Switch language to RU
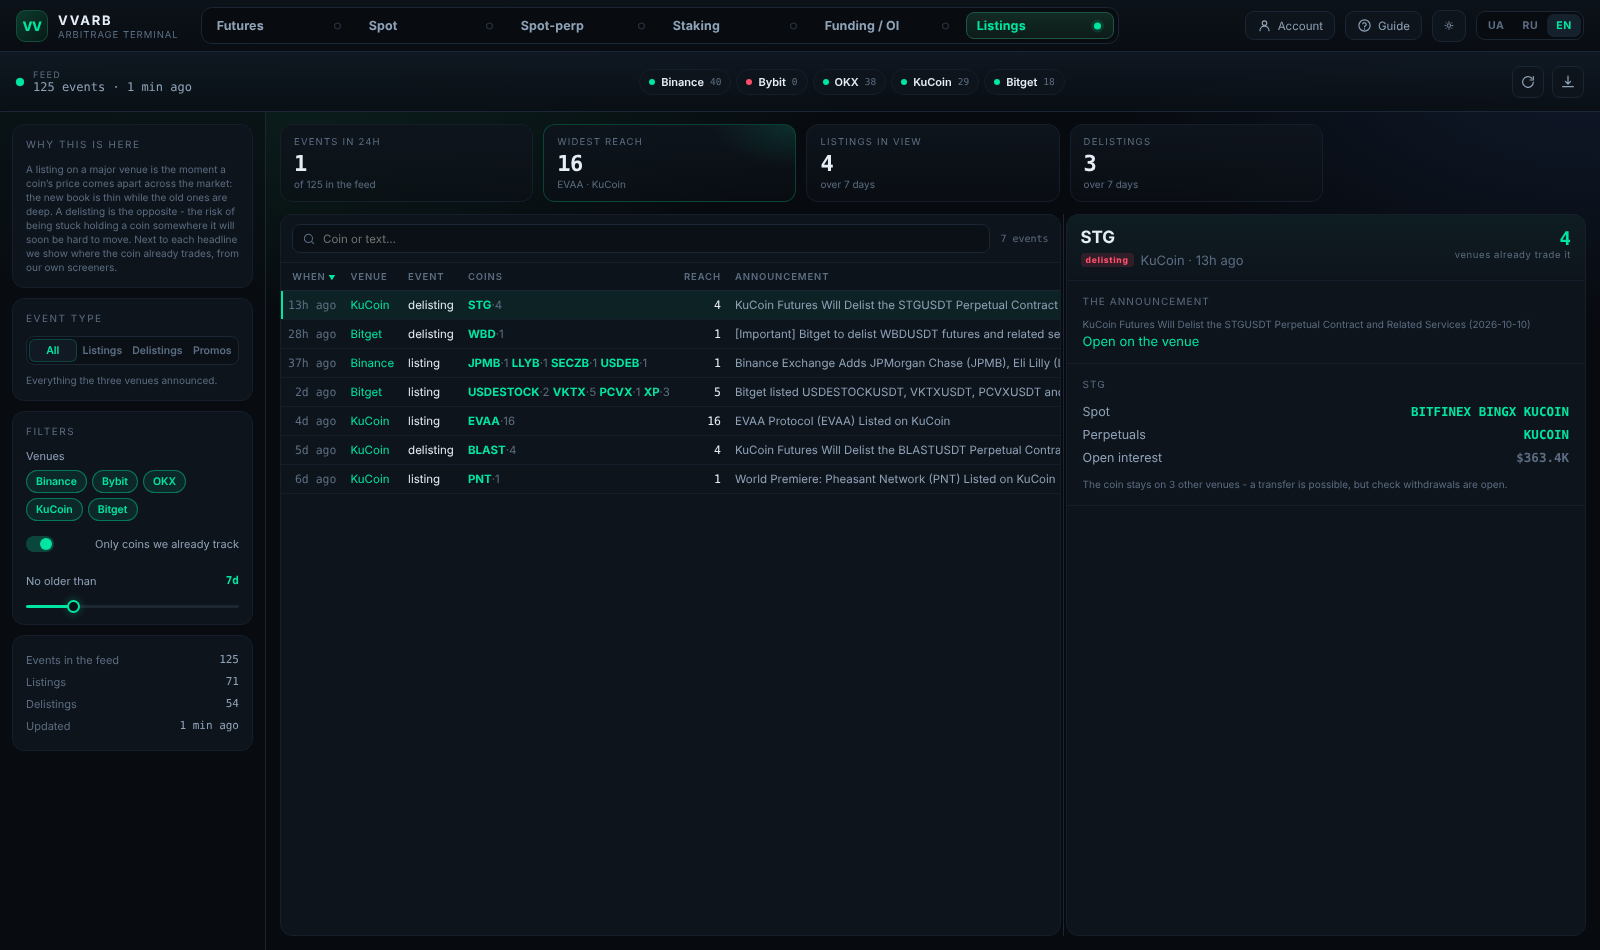 (1530, 26)
